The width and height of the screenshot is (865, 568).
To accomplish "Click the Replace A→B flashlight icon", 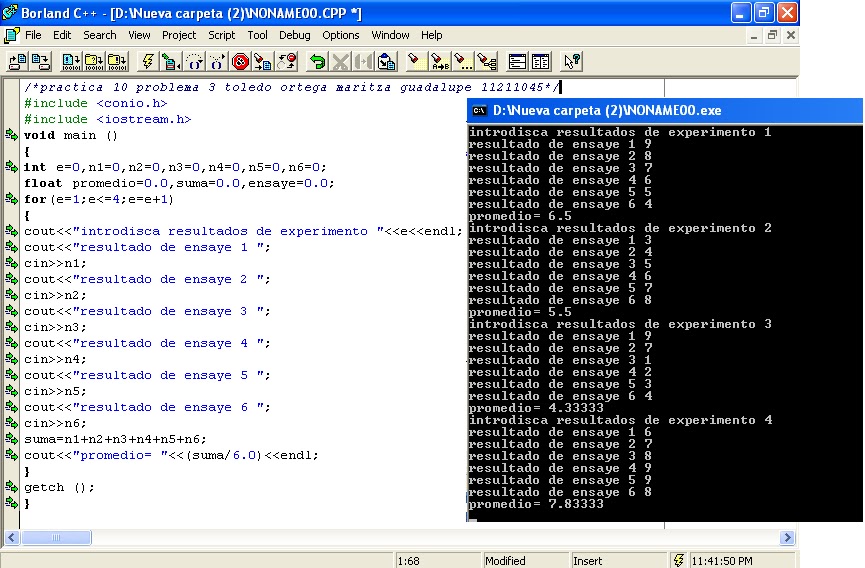I will [x=440, y=62].
